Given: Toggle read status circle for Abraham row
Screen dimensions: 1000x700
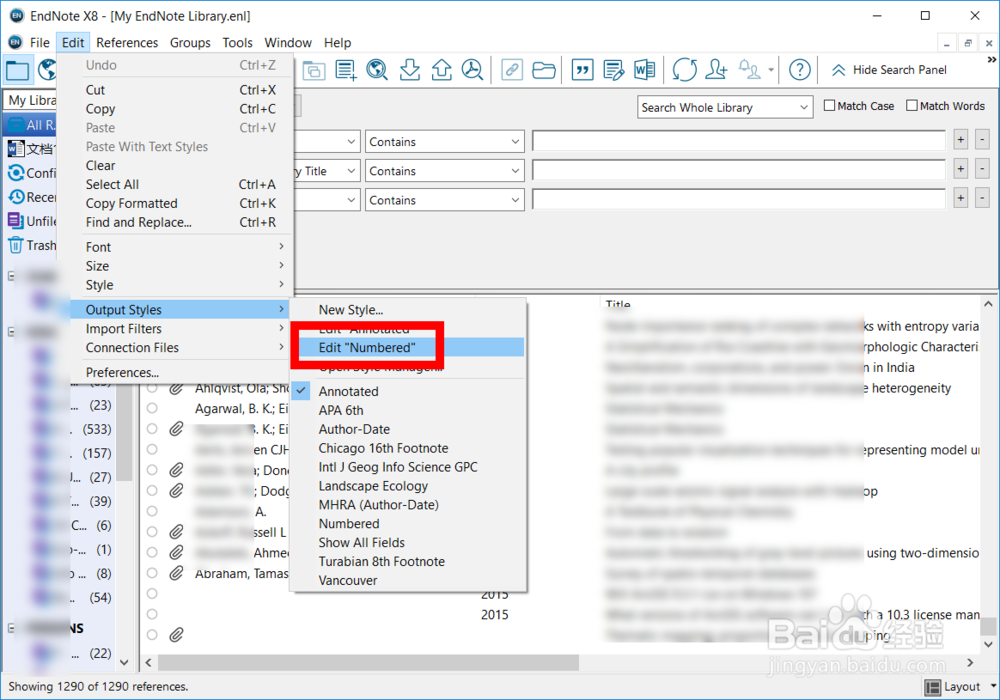Looking at the screenshot, I should 152,573.
